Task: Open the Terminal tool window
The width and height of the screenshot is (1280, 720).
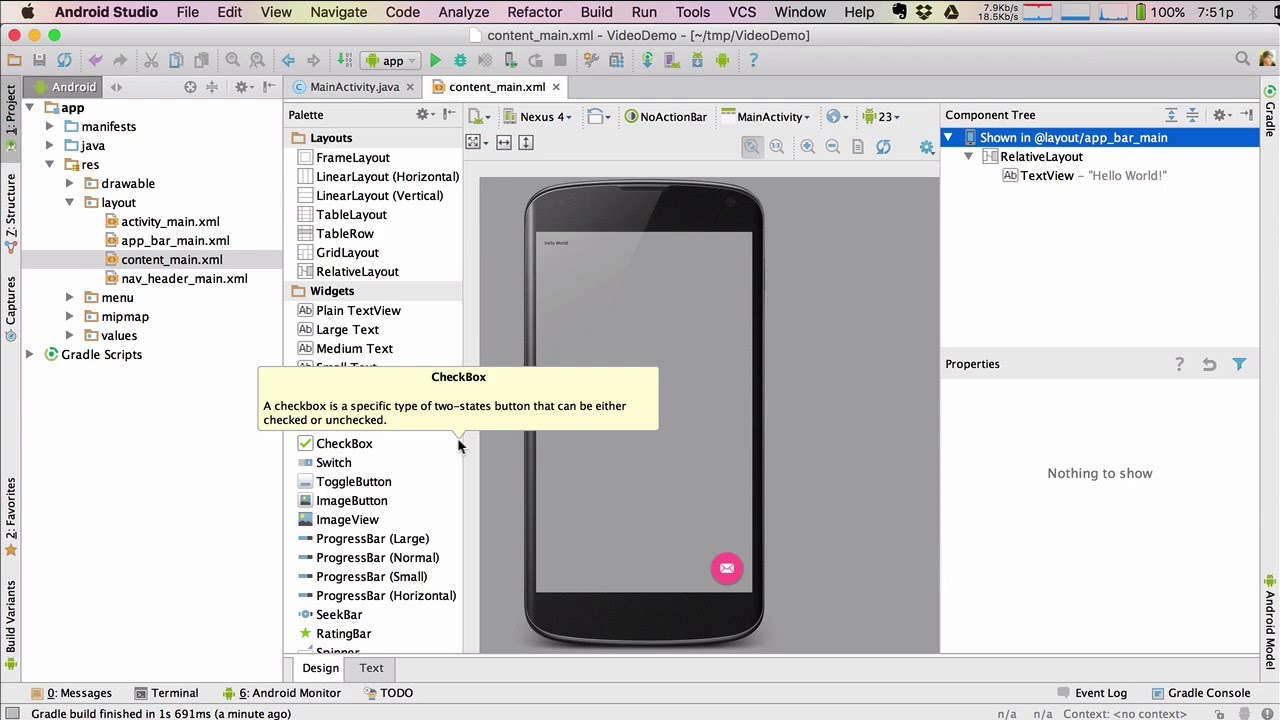Action: point(166,693)
